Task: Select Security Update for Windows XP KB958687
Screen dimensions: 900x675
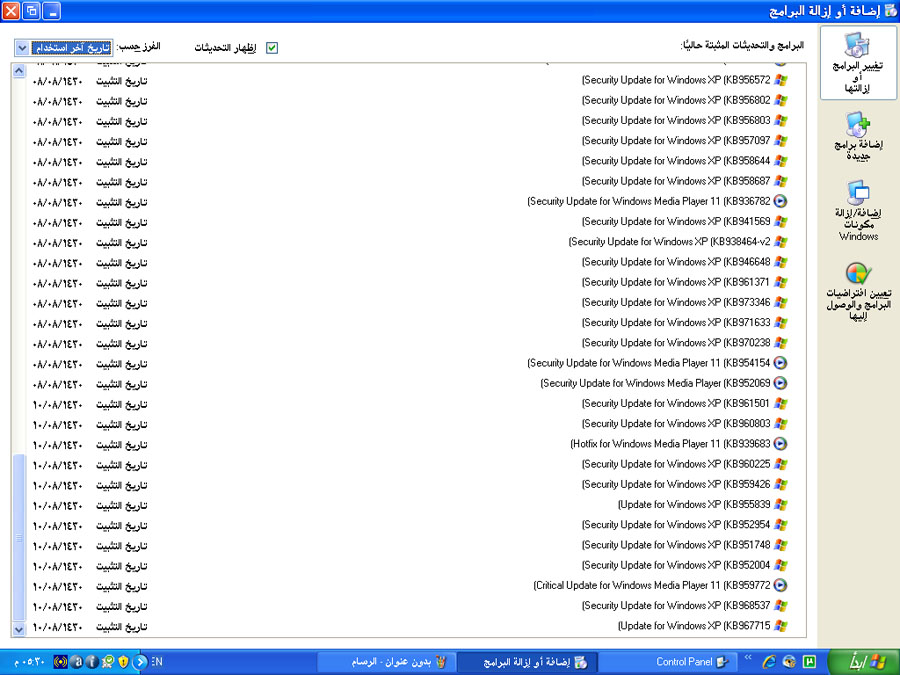Action: coord(676,181)
